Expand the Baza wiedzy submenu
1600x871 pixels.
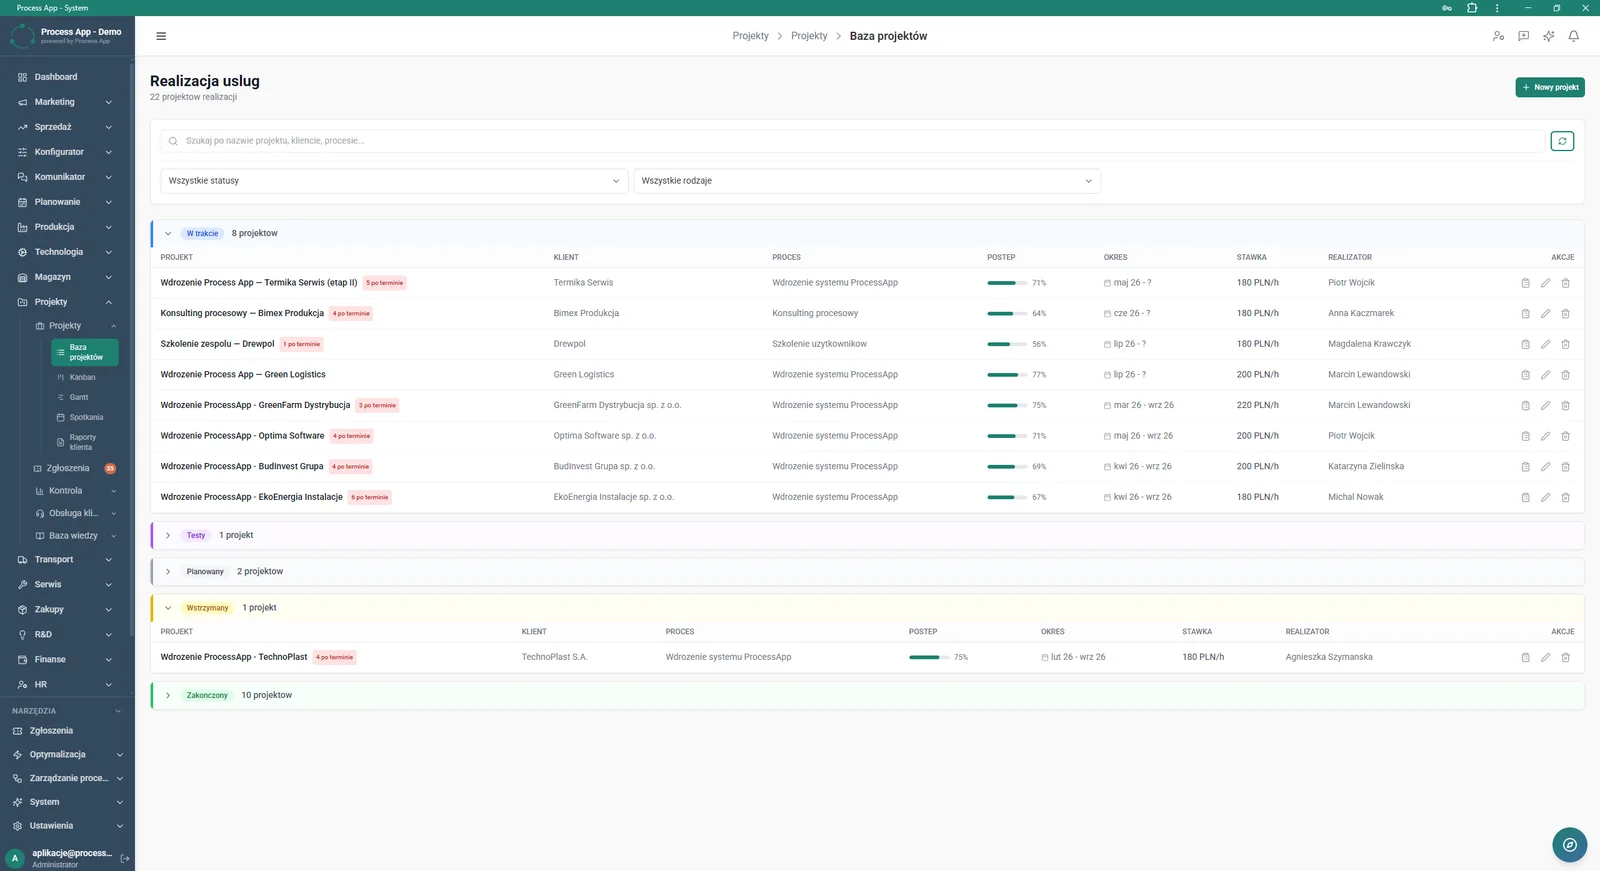pos(75,536)
